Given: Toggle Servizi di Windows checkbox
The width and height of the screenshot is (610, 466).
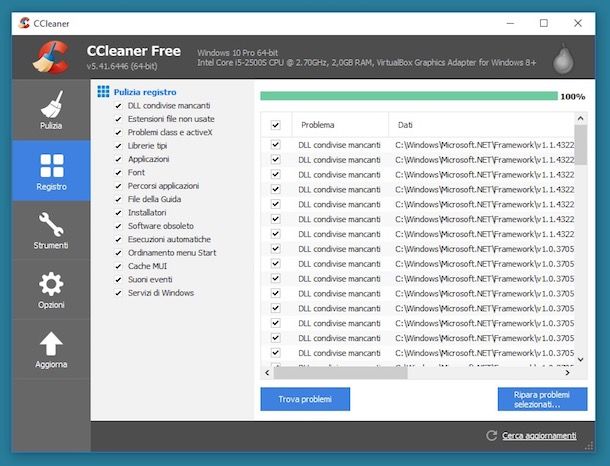Looking at the screenshot, I should pos(118,293).
